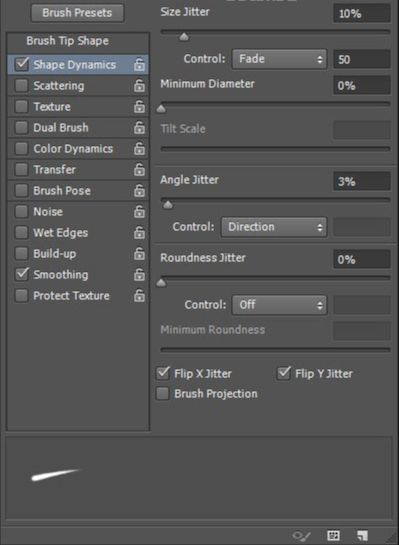Screen dimensions: 399x545
Task: Enable the Wet Edges checkbox
Action: point(22,233)
